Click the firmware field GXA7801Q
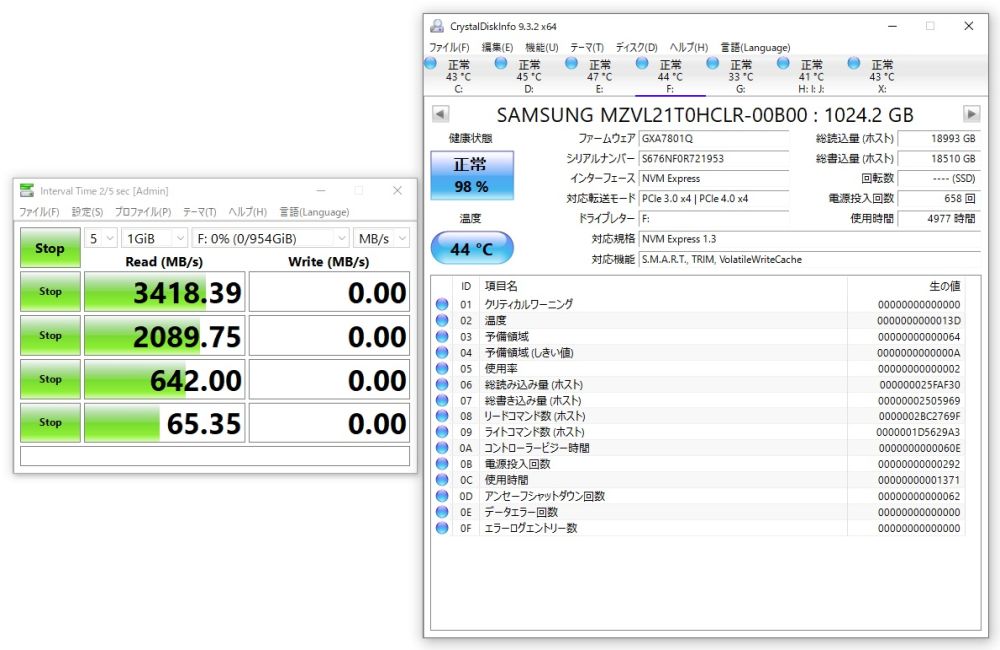The width and height of the screenshot is (1000, 650). 714,138
